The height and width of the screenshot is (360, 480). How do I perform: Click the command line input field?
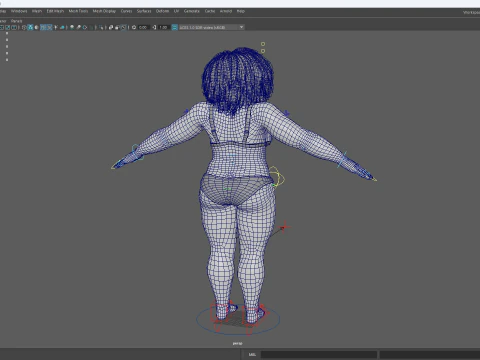(x=319, y=354)
